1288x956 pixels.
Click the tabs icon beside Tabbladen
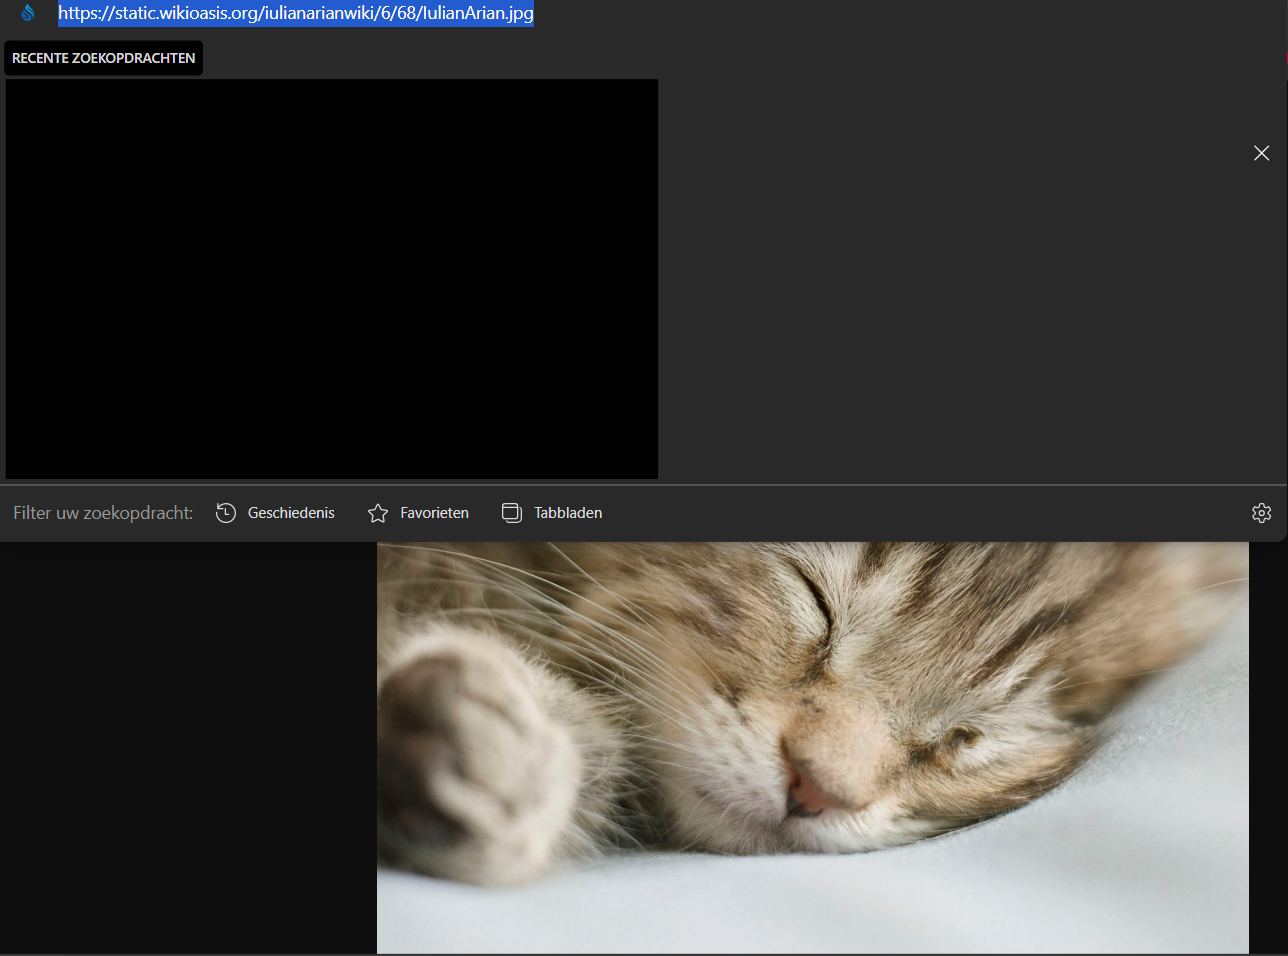coord(512,513)
